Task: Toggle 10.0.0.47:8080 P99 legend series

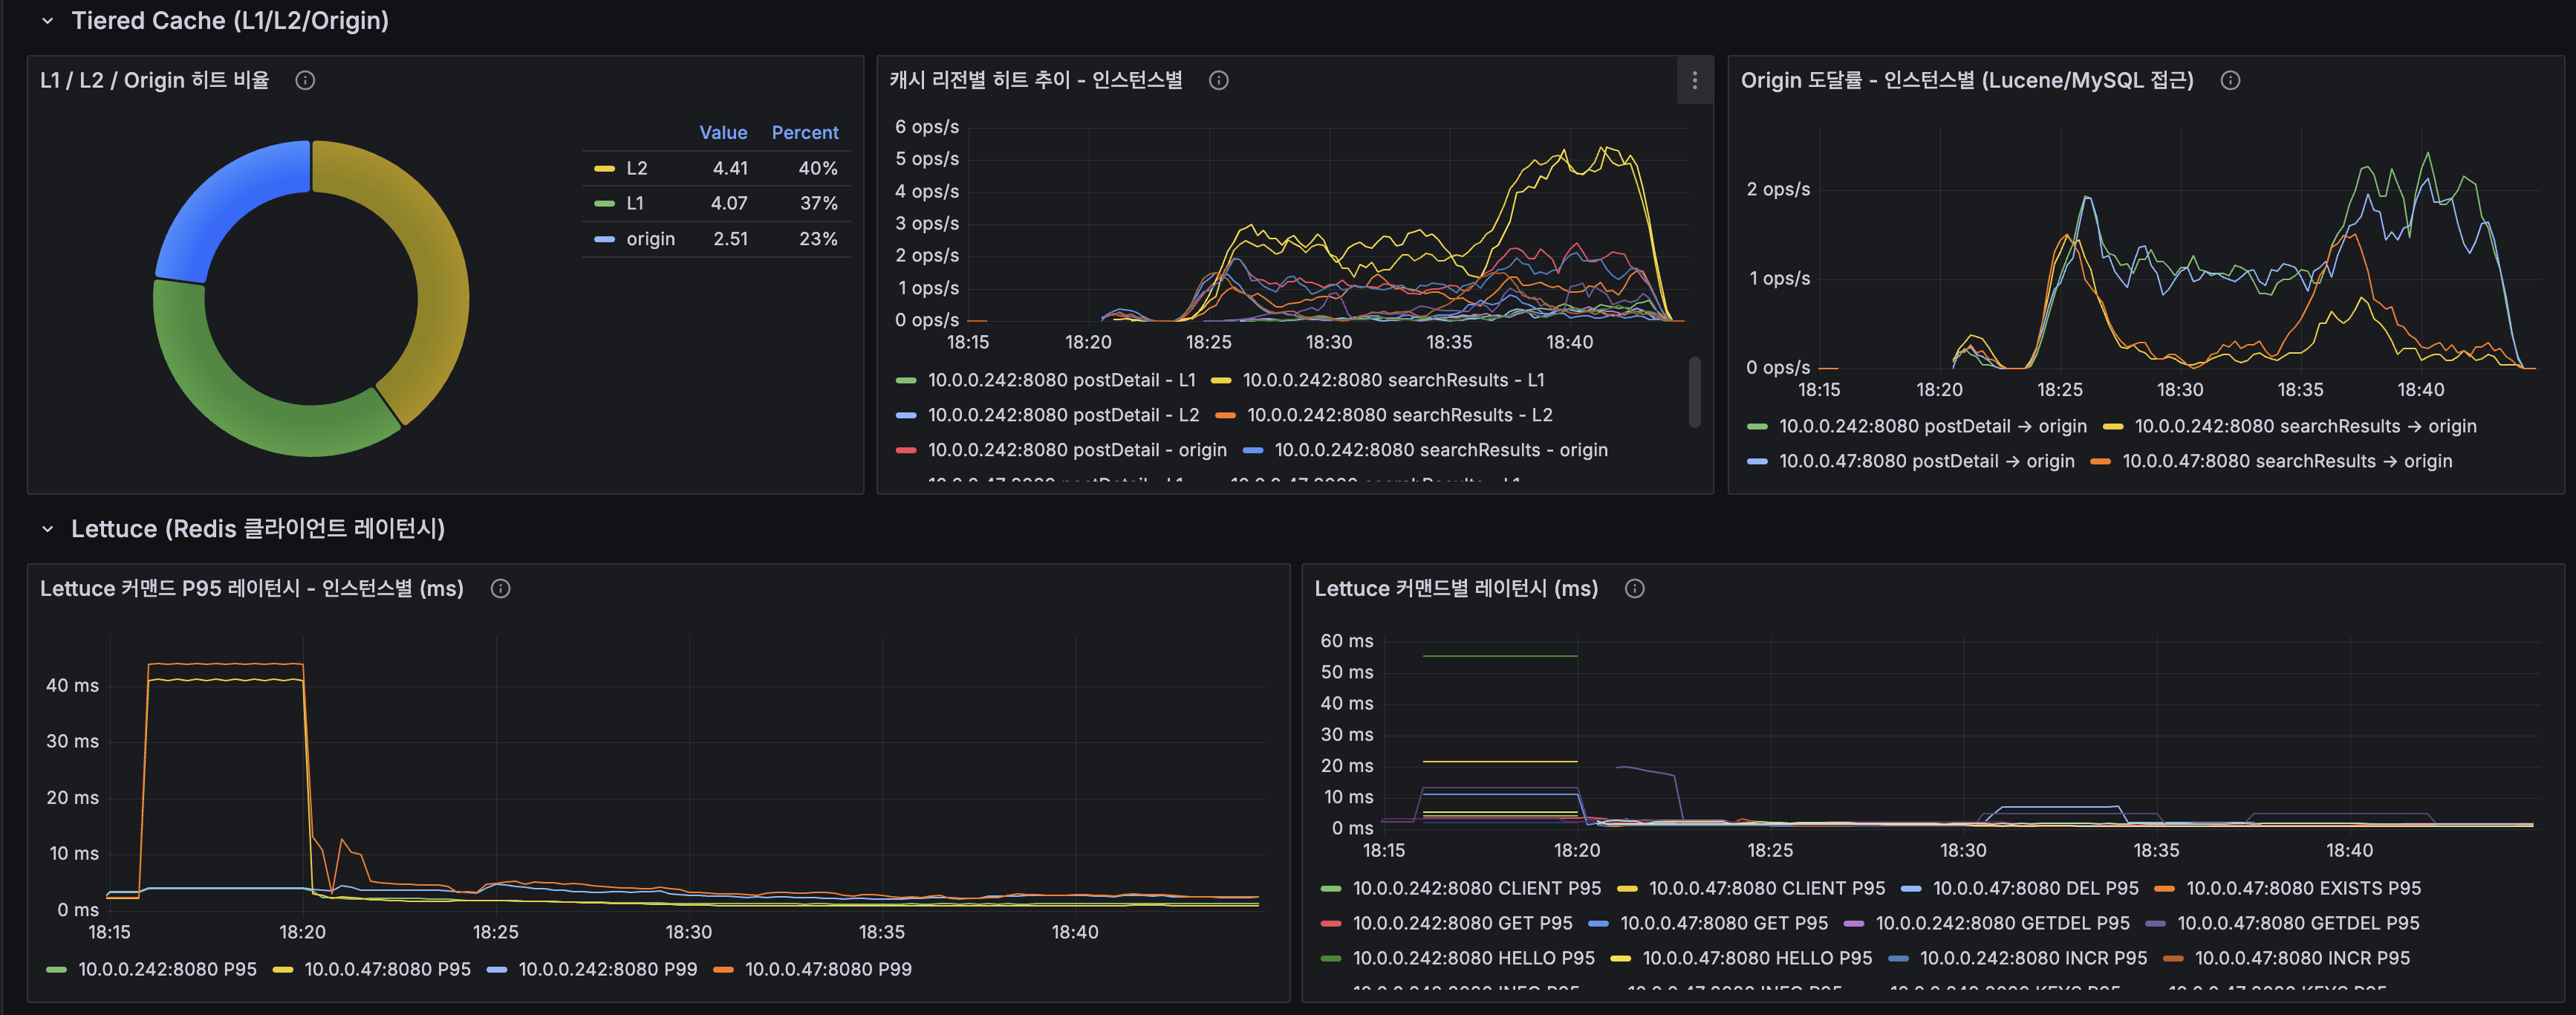Action: [827, 969]
